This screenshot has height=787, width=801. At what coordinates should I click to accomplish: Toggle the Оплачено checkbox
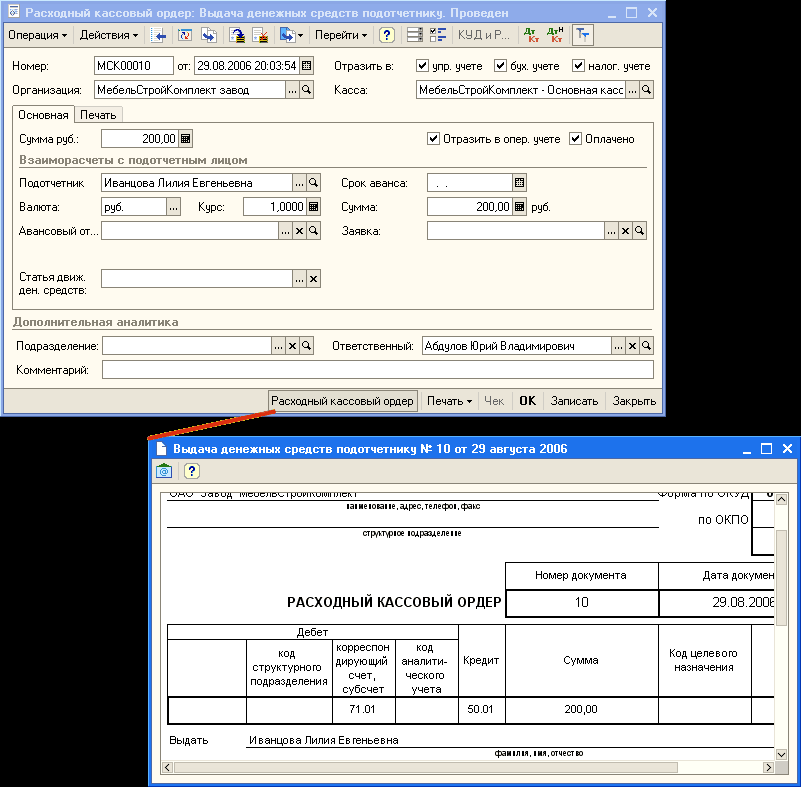(575, 138)
